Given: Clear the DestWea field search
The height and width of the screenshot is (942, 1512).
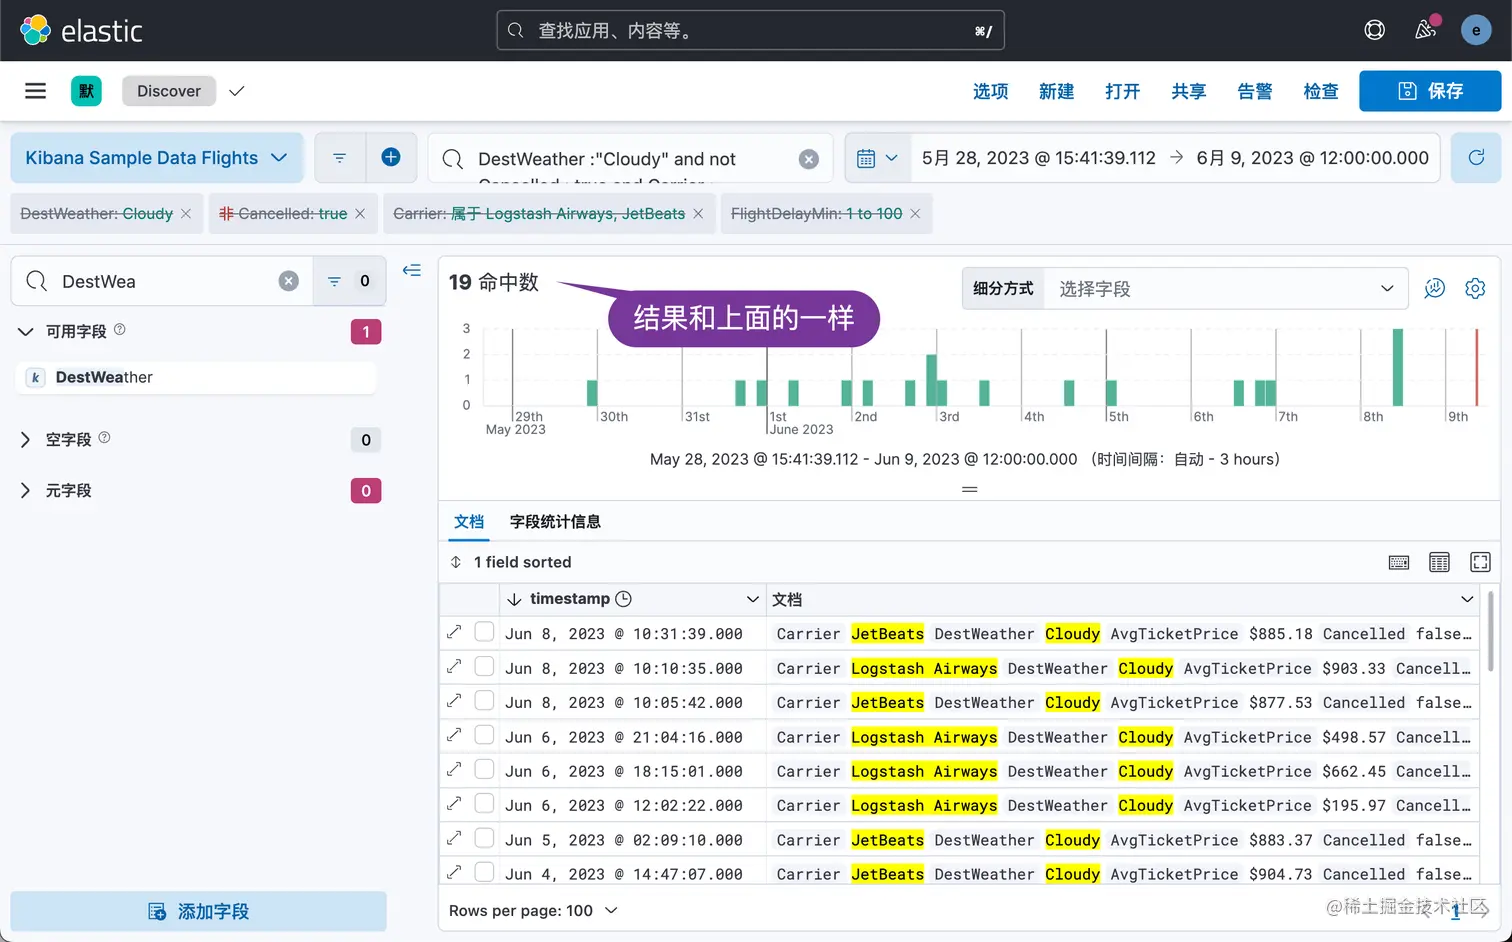Looking at the screenshot, I should coord(289,281).
